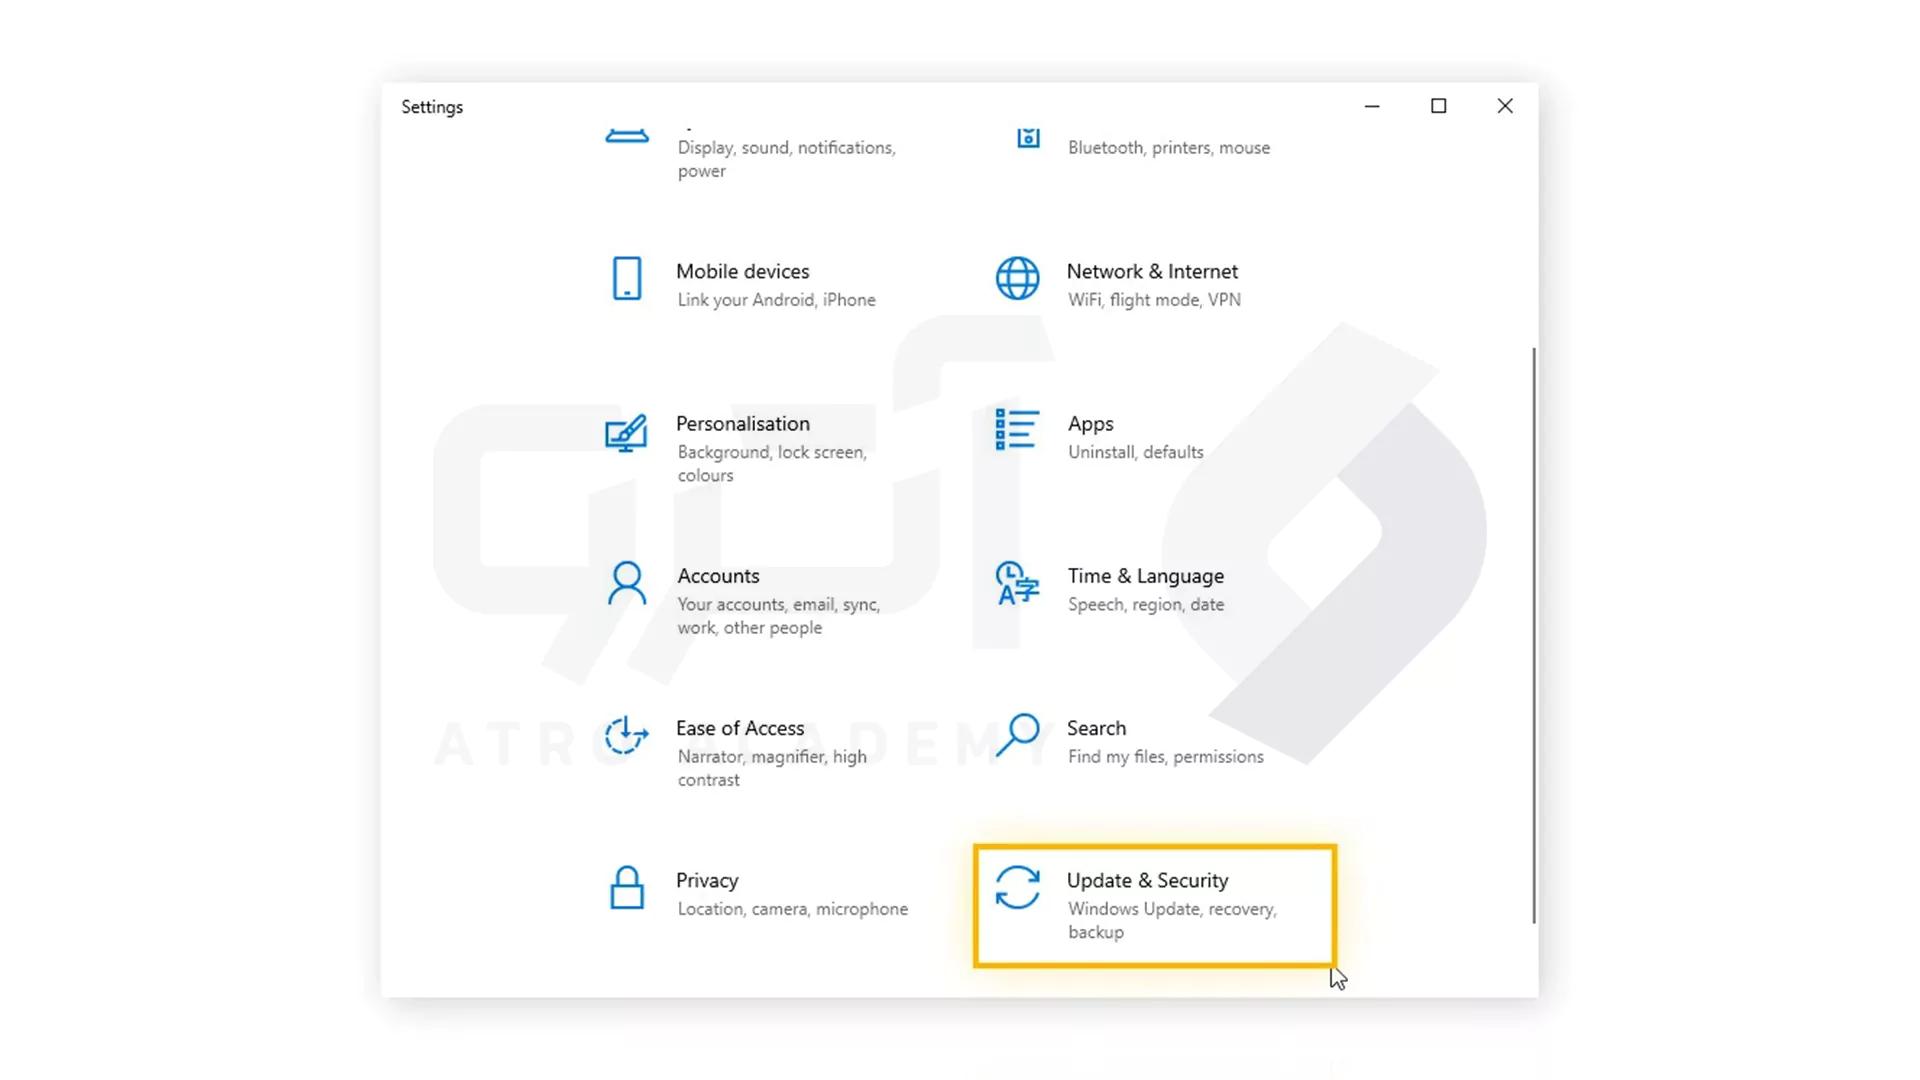Open Network & Internet settings text

[1152, 272]
